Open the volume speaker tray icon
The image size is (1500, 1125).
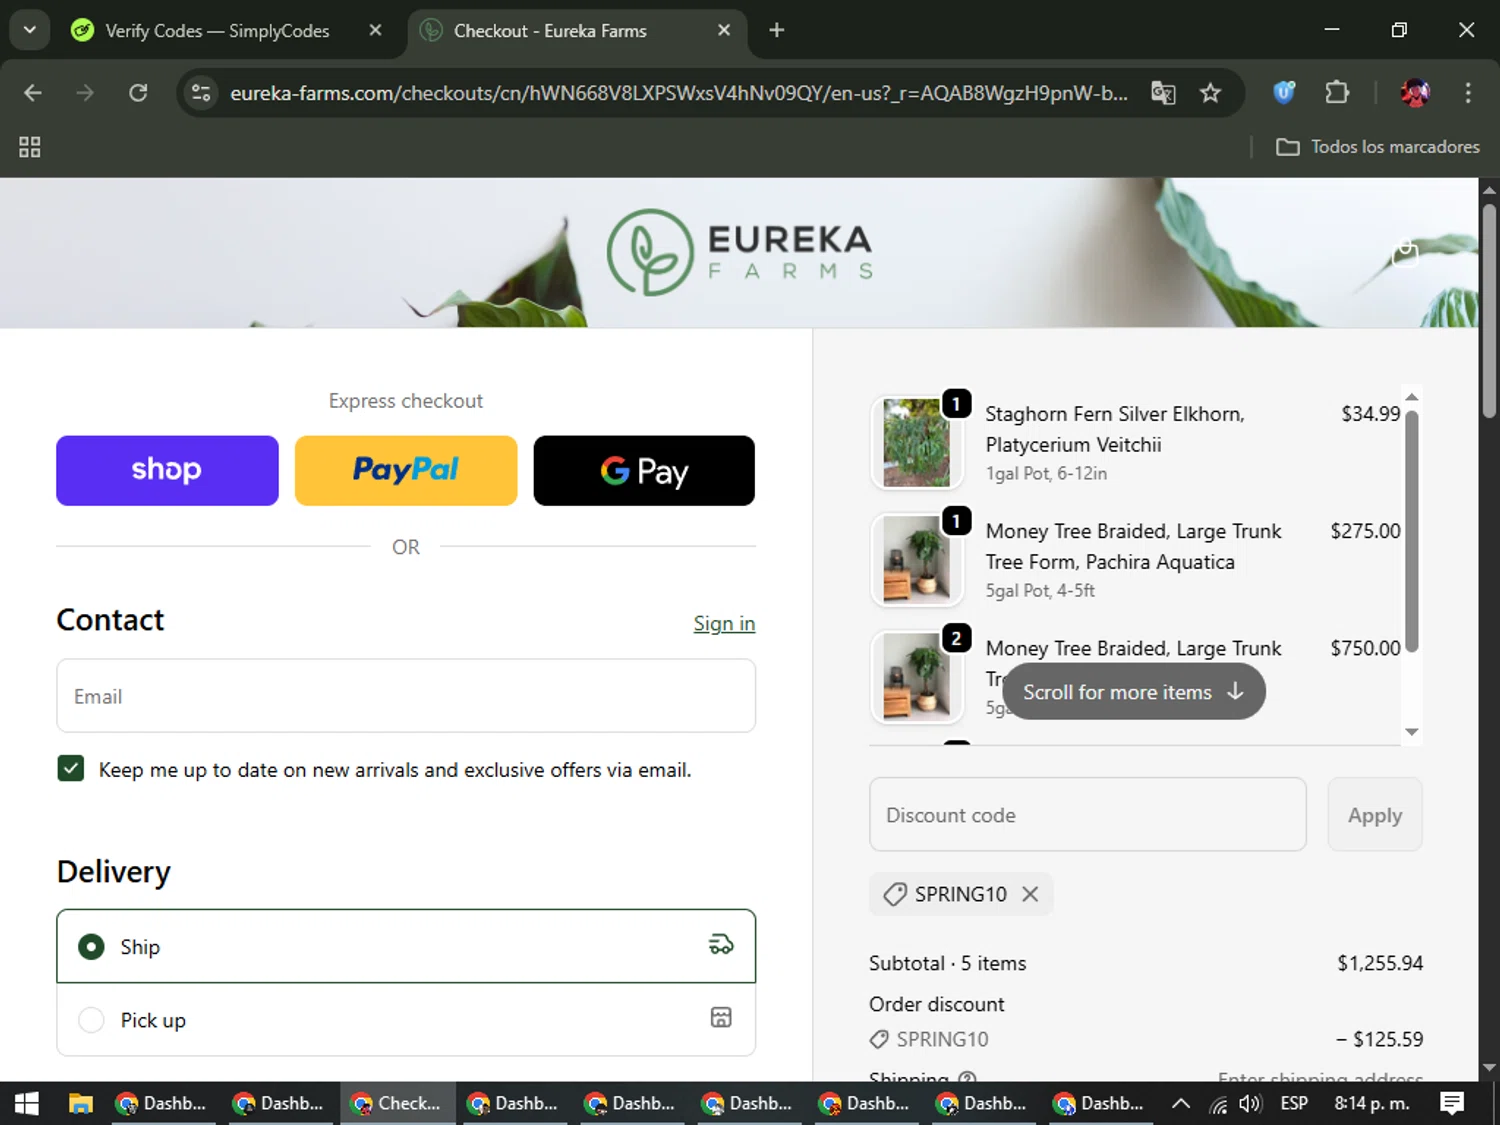coord(1250,1103)
